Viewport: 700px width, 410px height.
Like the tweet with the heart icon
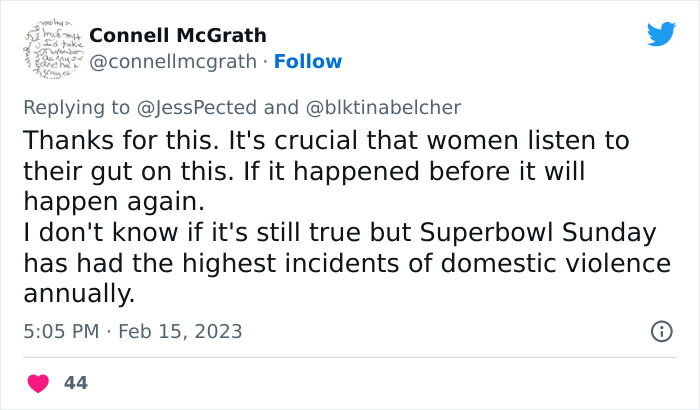38,383
